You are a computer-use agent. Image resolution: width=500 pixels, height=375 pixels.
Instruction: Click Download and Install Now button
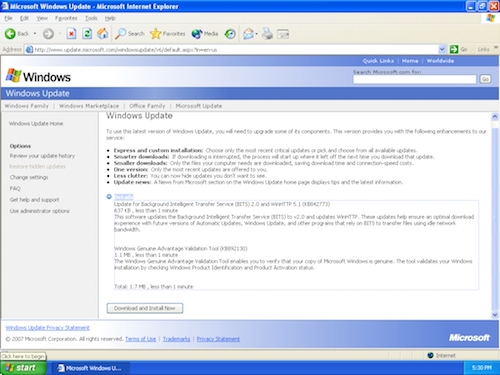coord(145,308)
